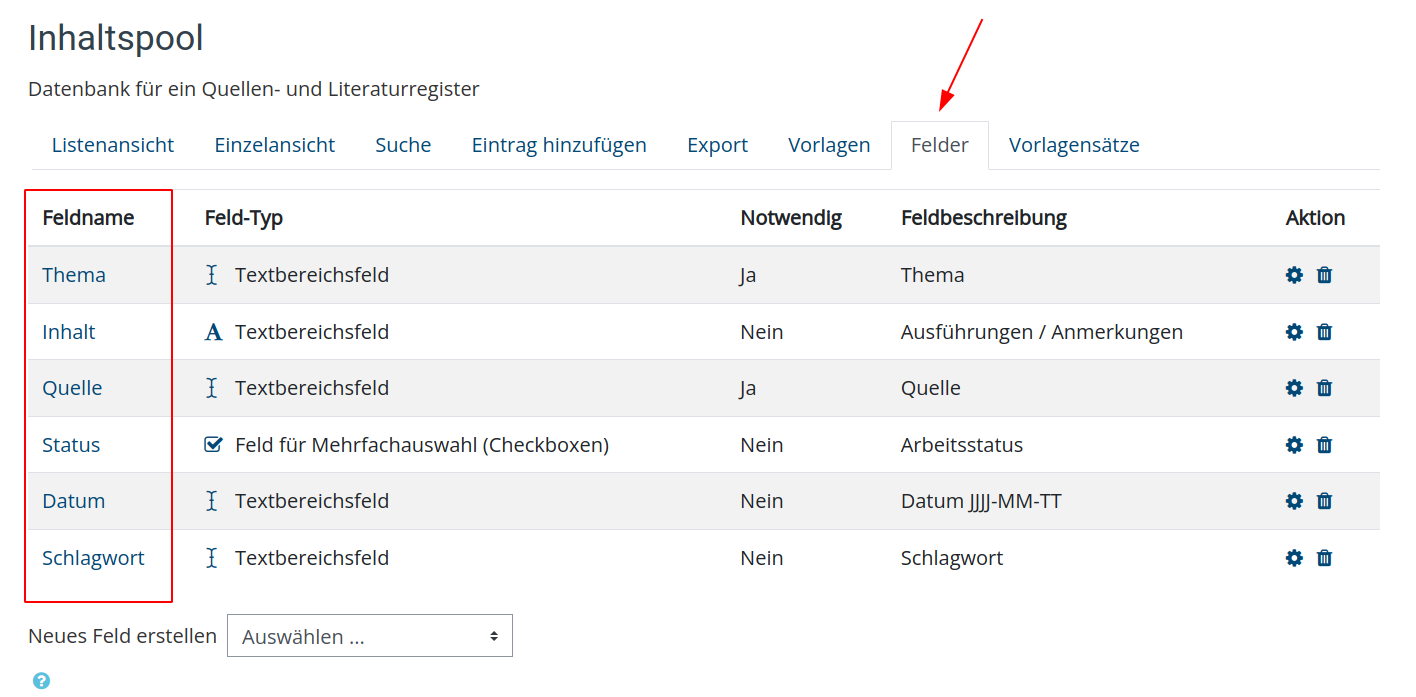This screenshot has width=1416, height=697.
Task: Select the Vorlagensätze tab
Action: pyautogui.click(x=1074, y=145)
